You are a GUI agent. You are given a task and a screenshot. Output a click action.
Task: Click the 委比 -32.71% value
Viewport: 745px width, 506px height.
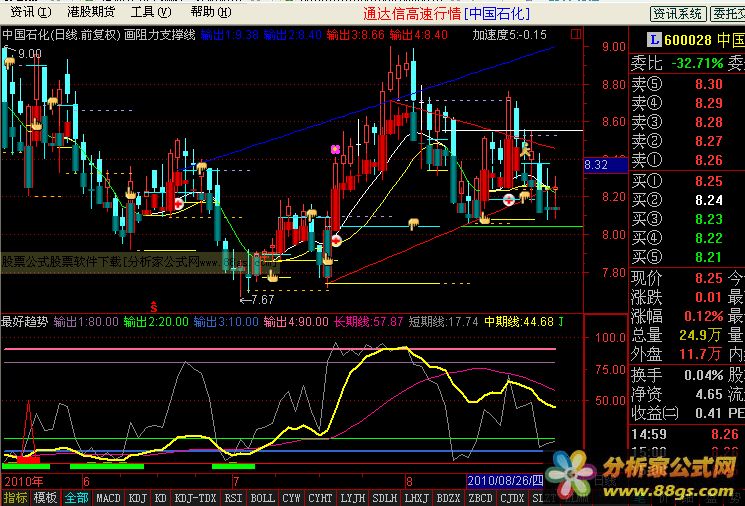pyautogui.click(x=697, y=63)
